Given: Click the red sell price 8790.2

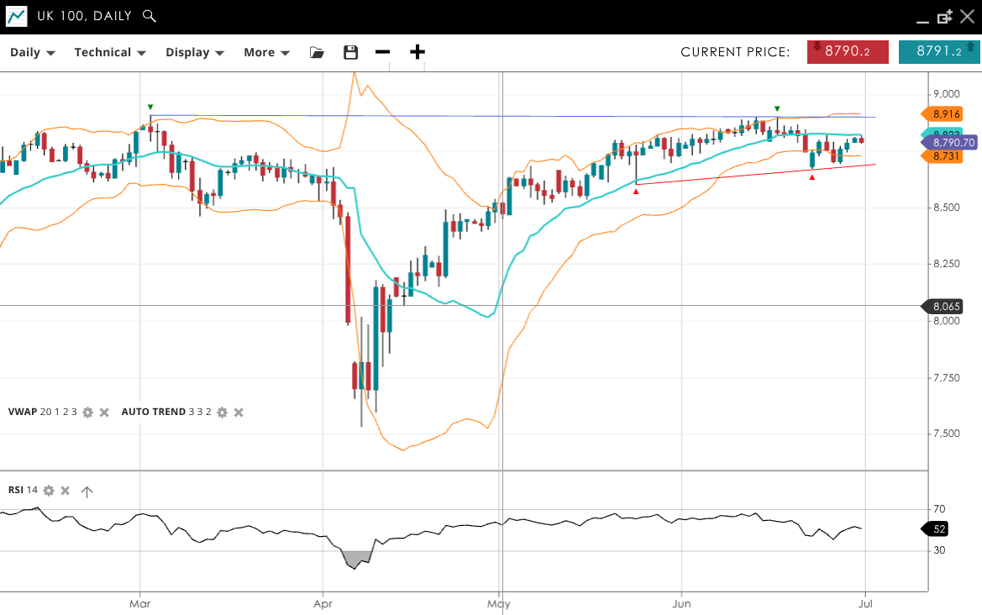Looking at the screenshot, I should [847, 52].
